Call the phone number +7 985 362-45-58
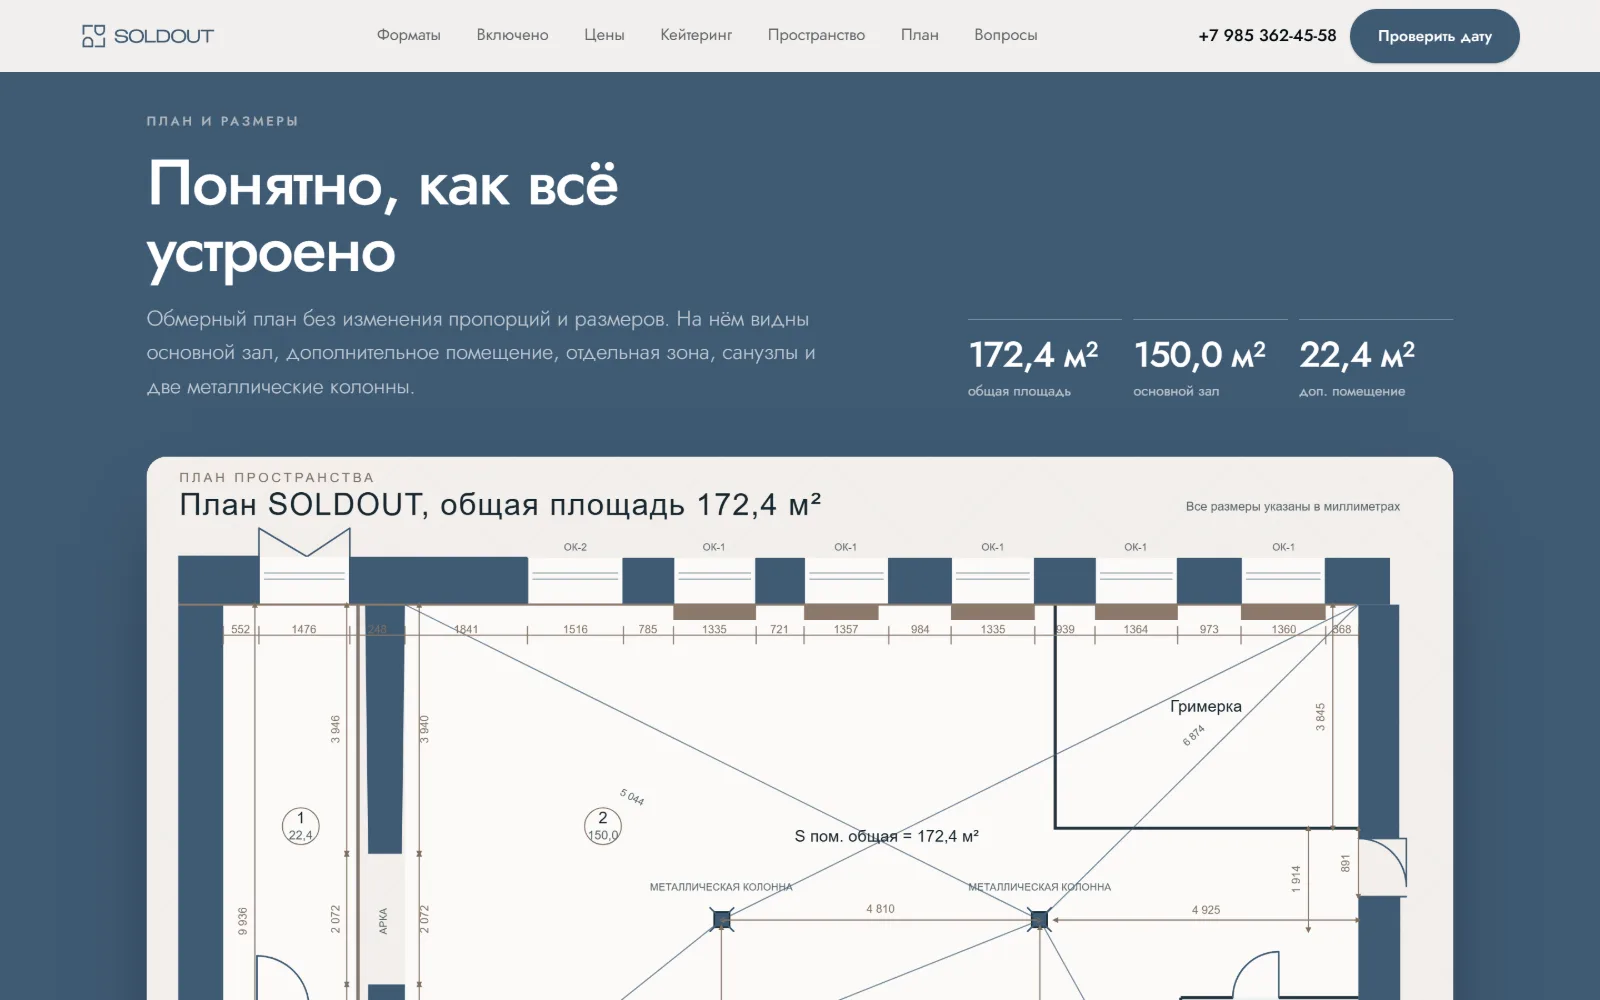The image size is (1600, 1000). pos(1267,36)
